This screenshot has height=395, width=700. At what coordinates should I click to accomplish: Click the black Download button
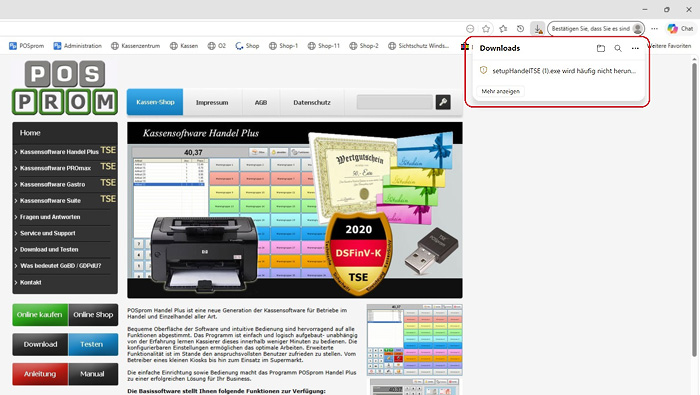tap(40, 344)
